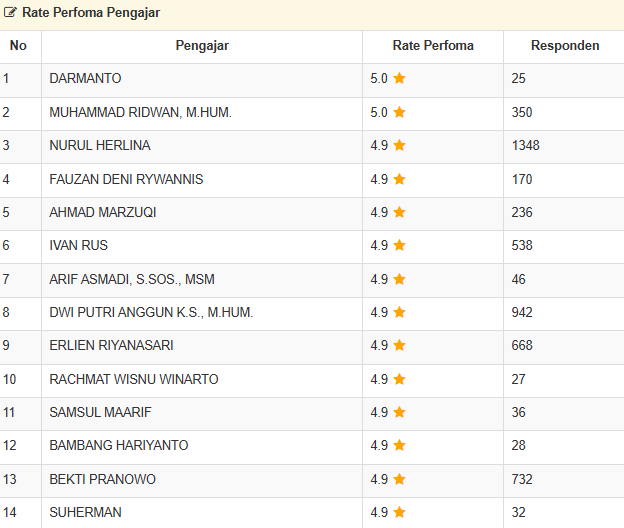Click respondent count 1348
This screenshot has height=528, width=624.
(x=525, y=146)
